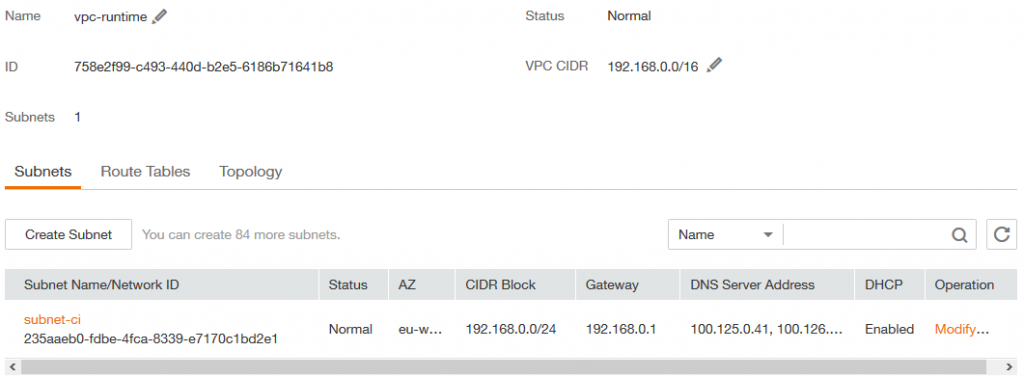Click the search magnifier icon
1024x378 pixels.
pyautogui.click(x=959, y=235)
